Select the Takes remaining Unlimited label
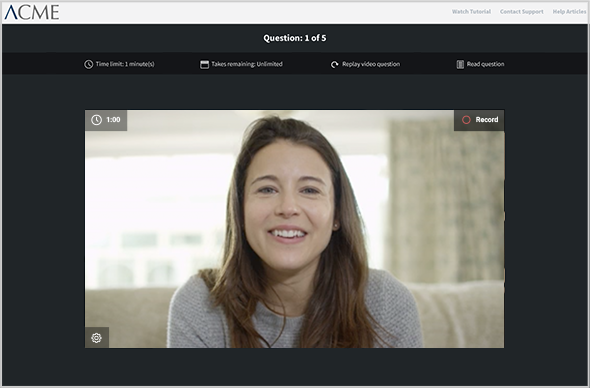The height and width of the screenshot is (388, 590). click(247, 64)
